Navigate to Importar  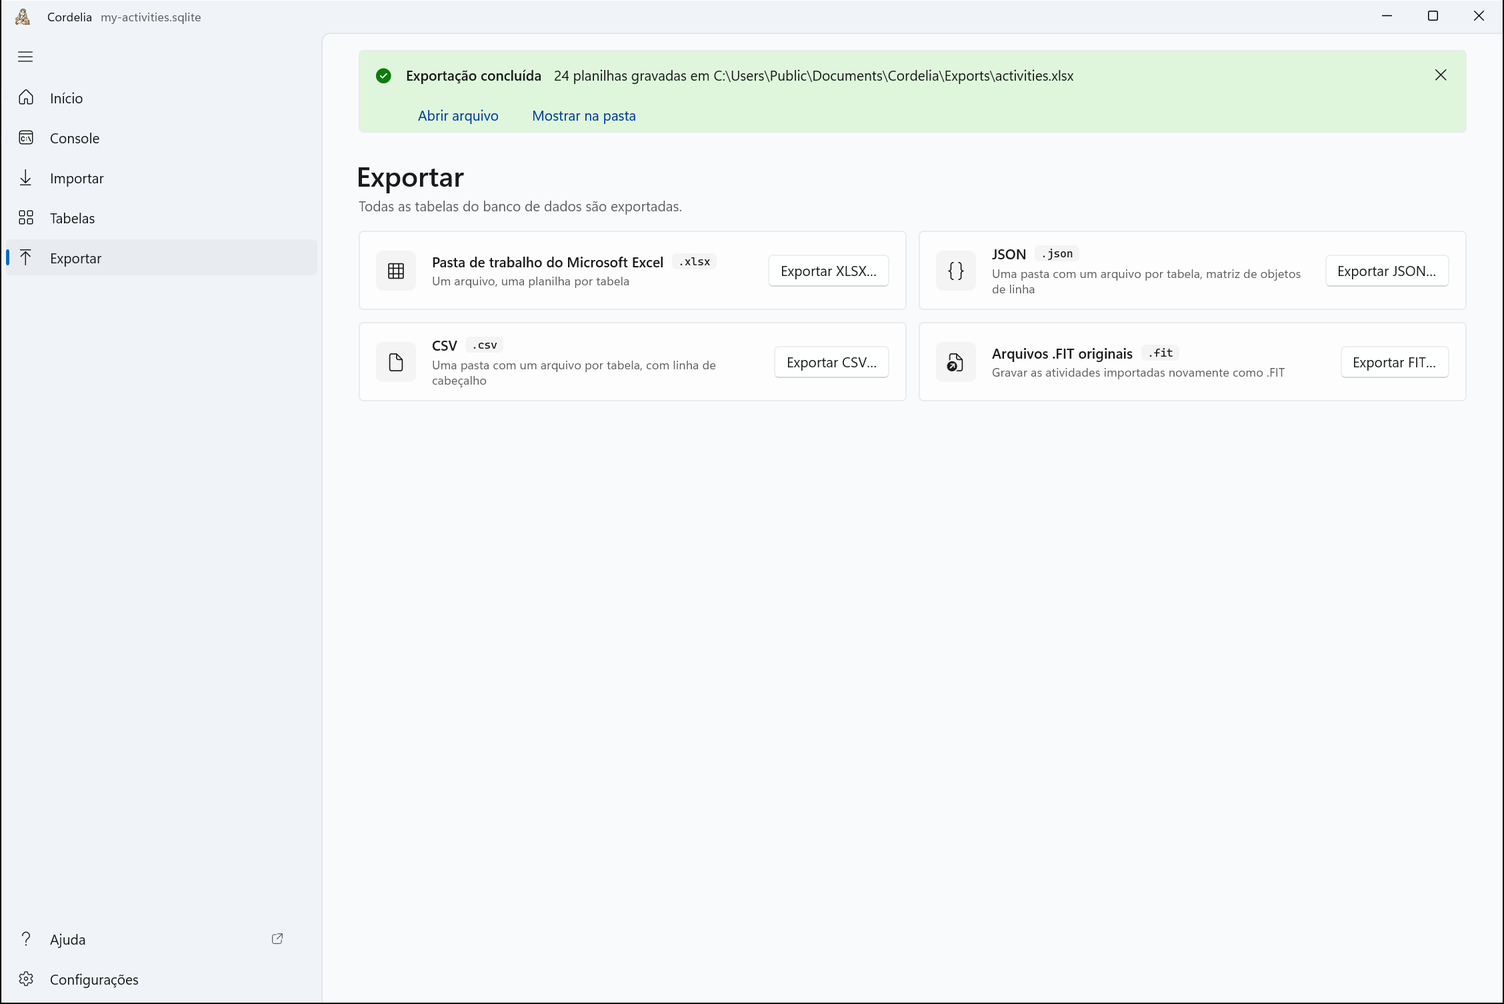pos(161,178)
